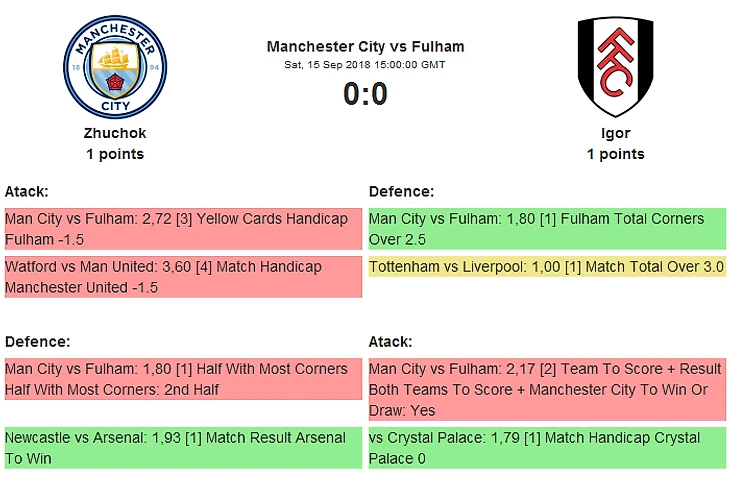Click the 0:0 match score

click(x=365, y=94)
